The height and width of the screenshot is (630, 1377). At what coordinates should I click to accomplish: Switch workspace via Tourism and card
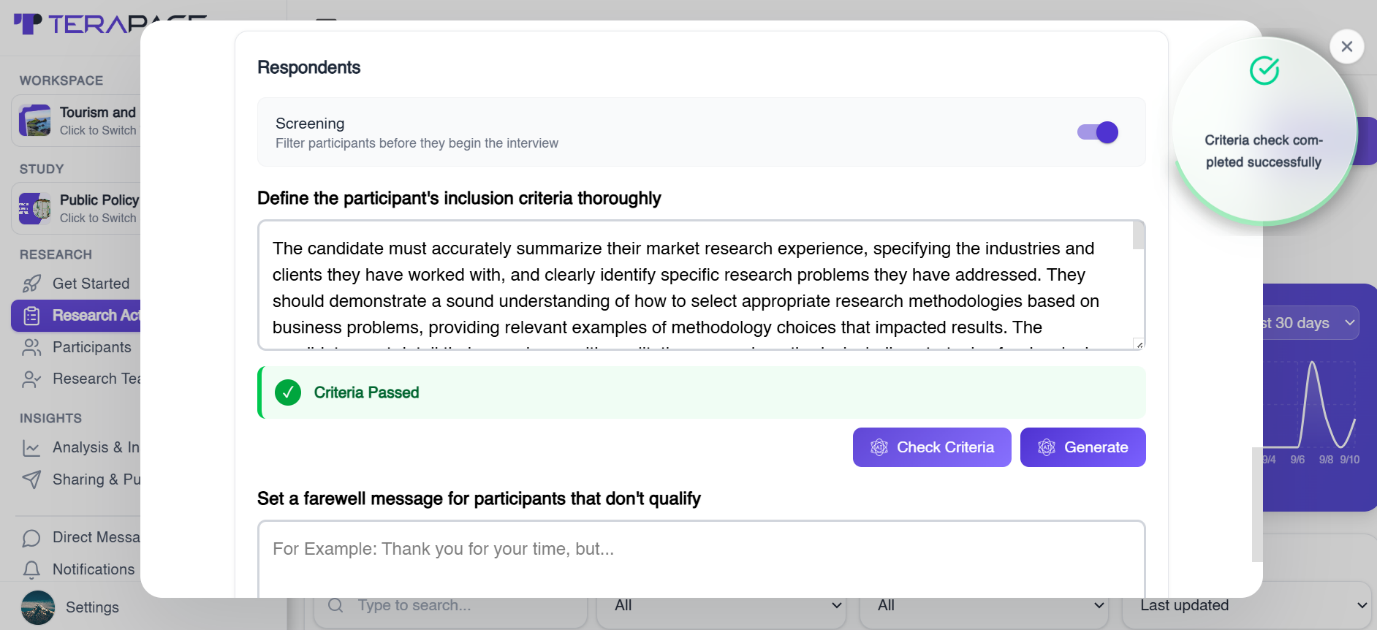coord(76,120)
